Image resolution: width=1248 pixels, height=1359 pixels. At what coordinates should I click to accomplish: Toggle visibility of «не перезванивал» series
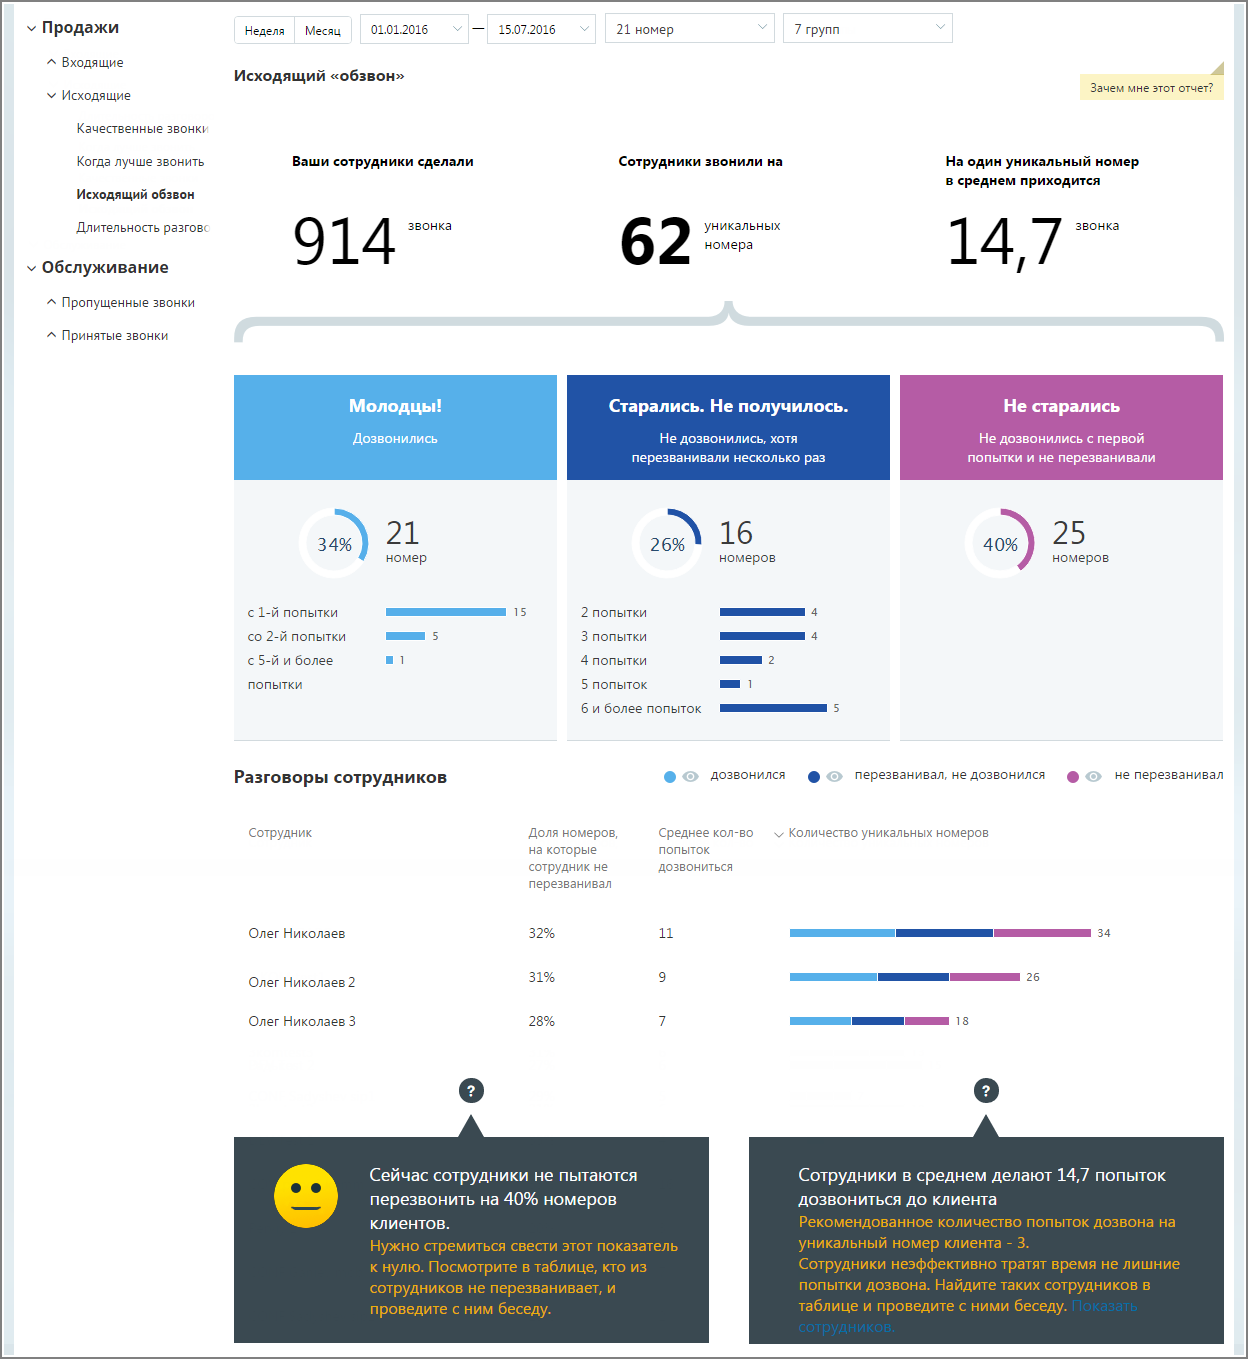click(x=1094, y=777)
